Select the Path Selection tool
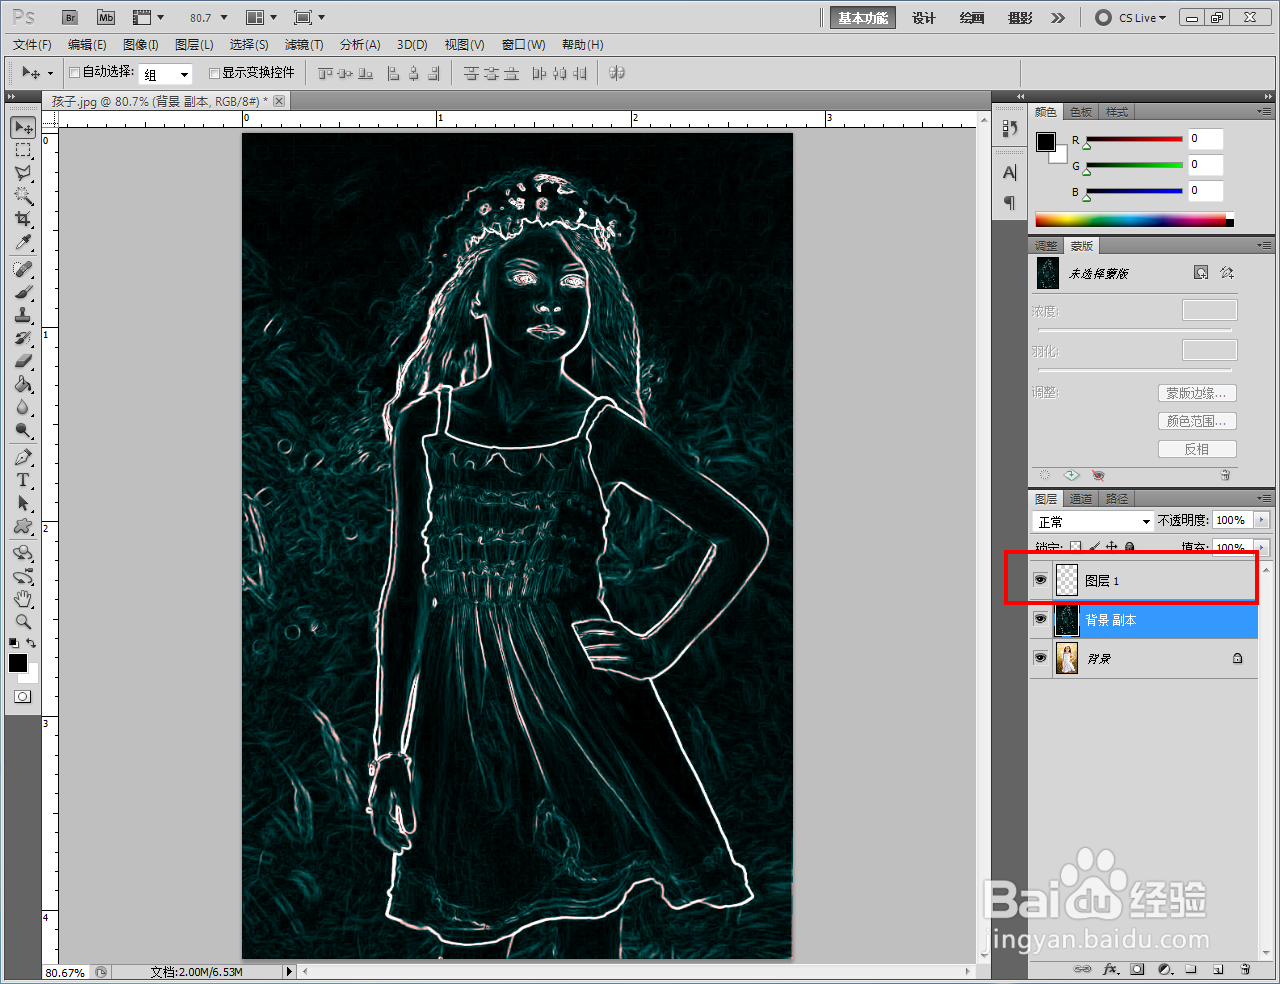 pyautogui.click(x=23, y=504)
